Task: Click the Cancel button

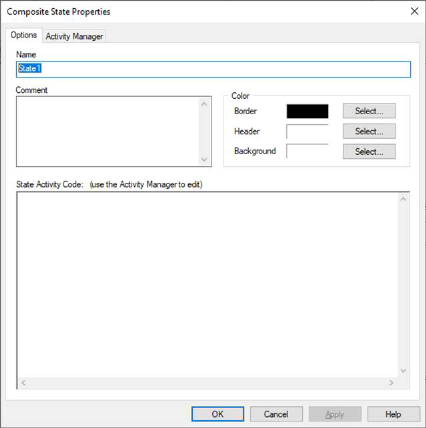Action: click(x=276, y=414)
